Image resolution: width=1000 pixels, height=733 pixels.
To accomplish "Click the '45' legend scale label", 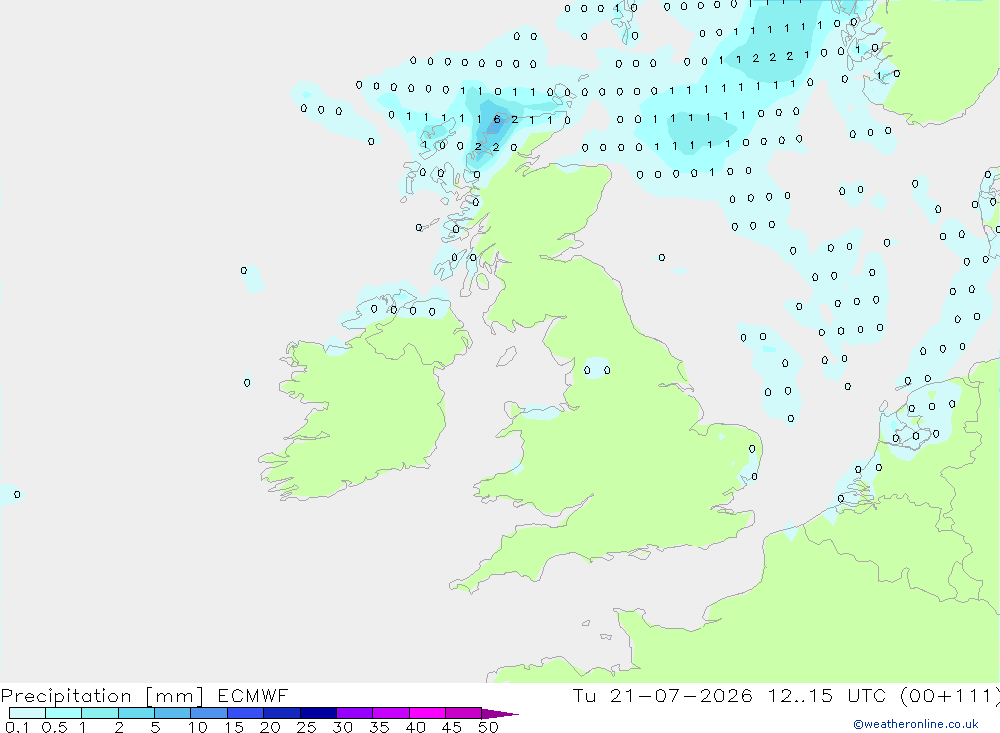I will click(452, 727).
